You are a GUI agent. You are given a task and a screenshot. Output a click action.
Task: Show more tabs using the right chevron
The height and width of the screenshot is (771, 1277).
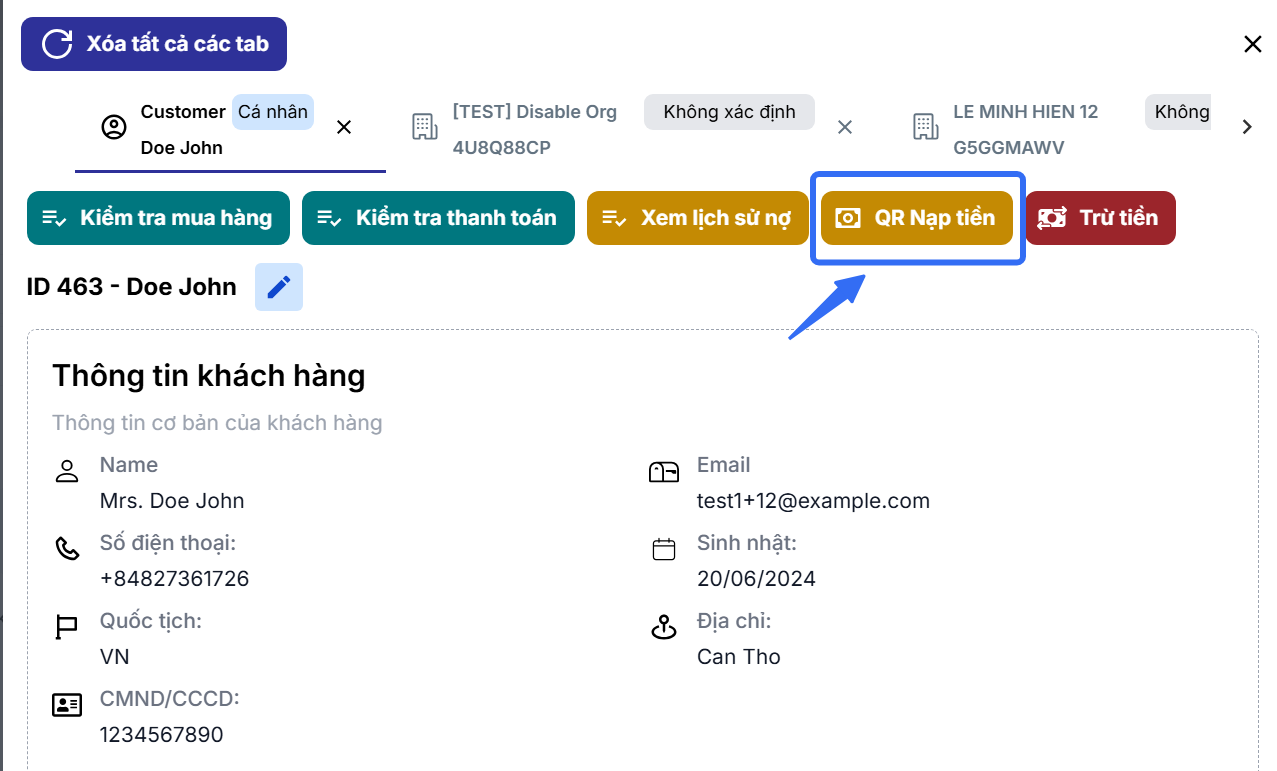tap(1247, 127)
